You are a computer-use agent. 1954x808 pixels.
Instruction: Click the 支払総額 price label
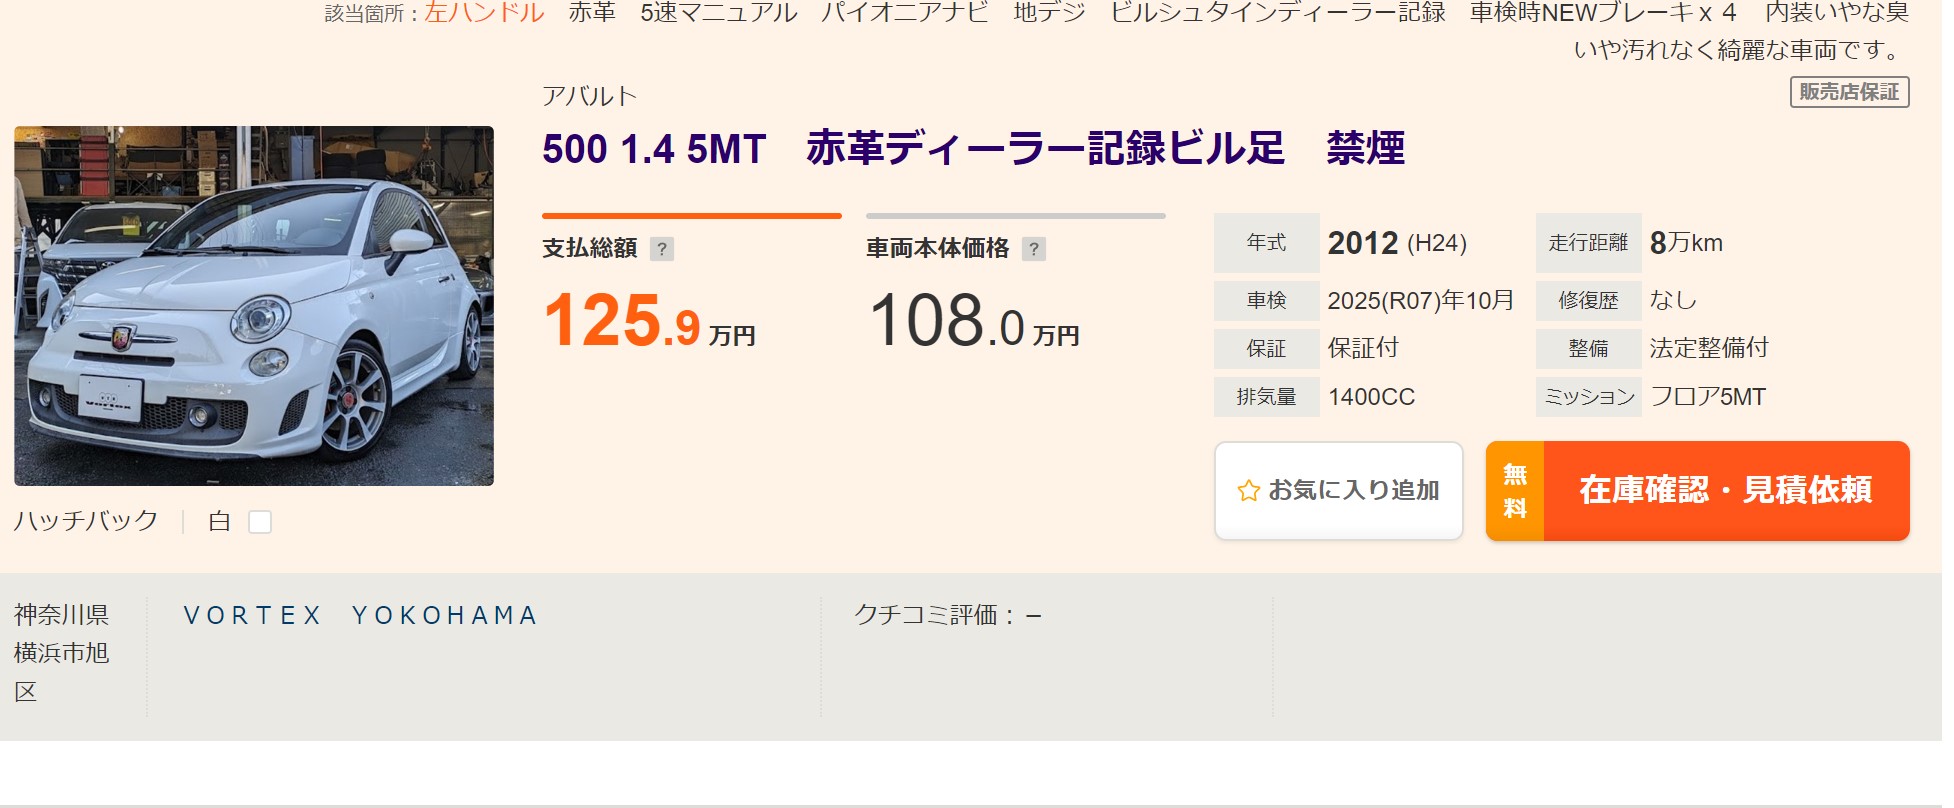(589, 249)
